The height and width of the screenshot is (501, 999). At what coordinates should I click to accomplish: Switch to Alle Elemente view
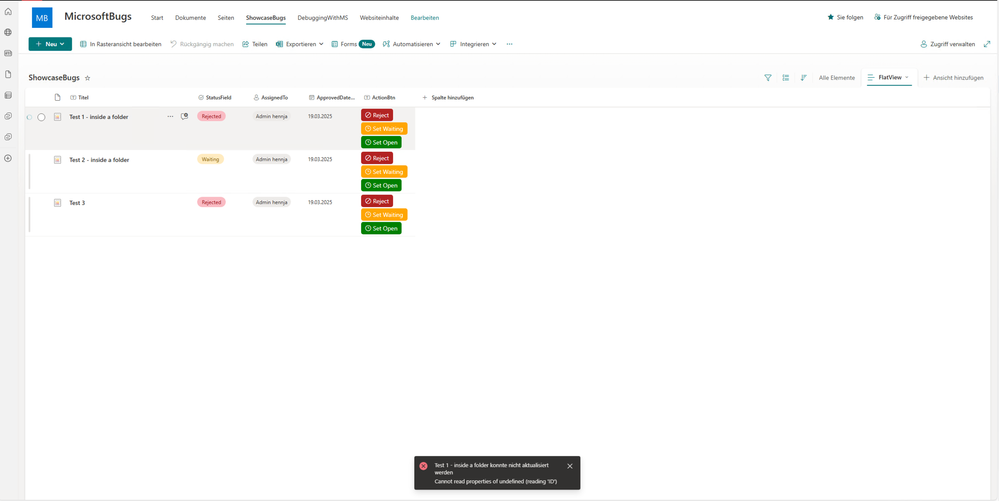click(837, 78)
